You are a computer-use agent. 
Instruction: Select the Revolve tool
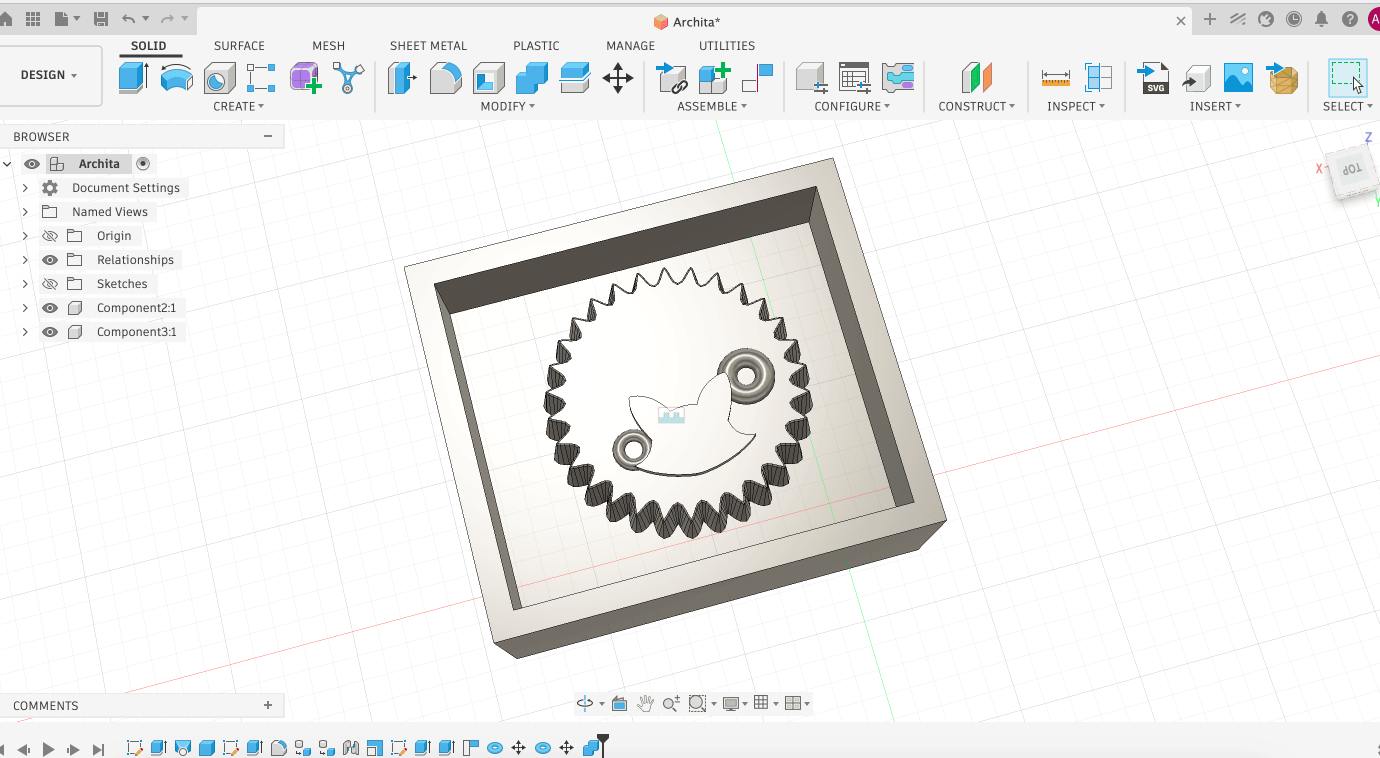point(176,77)
